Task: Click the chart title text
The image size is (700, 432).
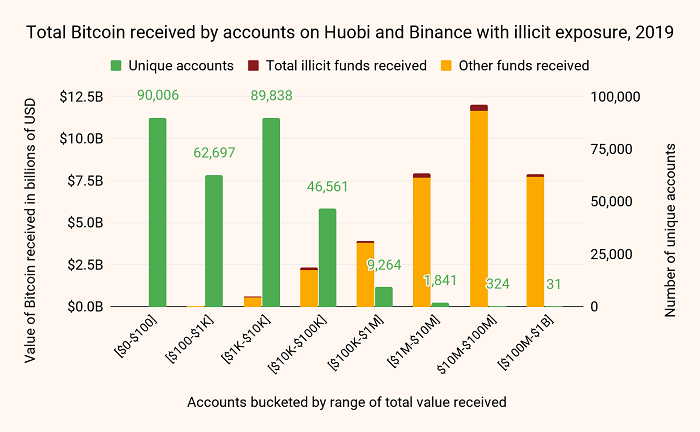Action: point(350,32)
